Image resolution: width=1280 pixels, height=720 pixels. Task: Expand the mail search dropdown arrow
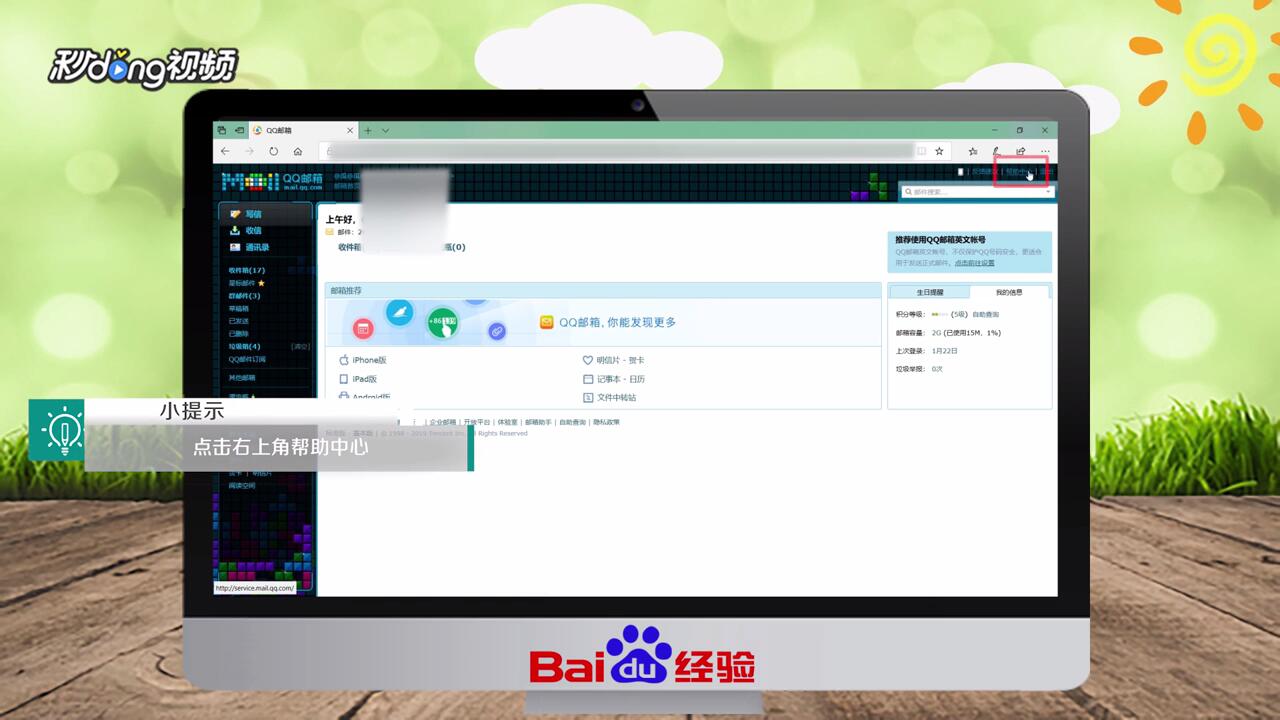(1048, 191)
